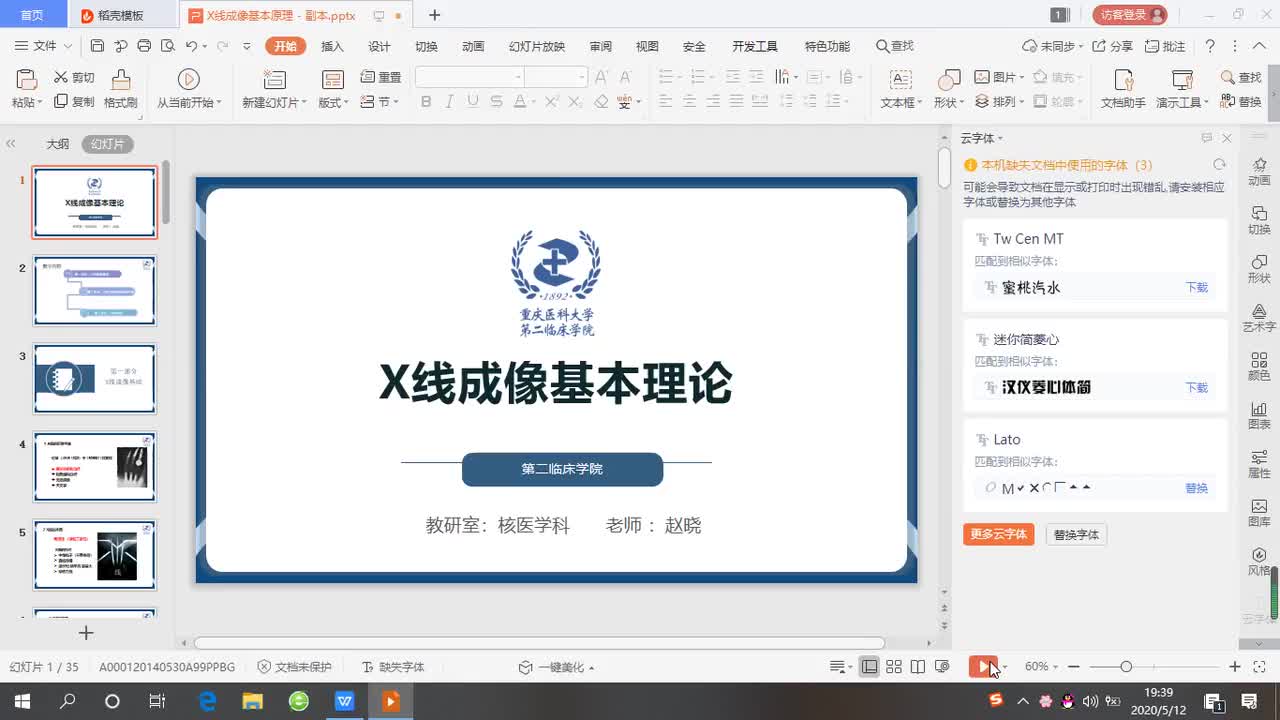Select slide 3 thumbnail
Screen dimensions: 1280x720
[x=95, y=378]
